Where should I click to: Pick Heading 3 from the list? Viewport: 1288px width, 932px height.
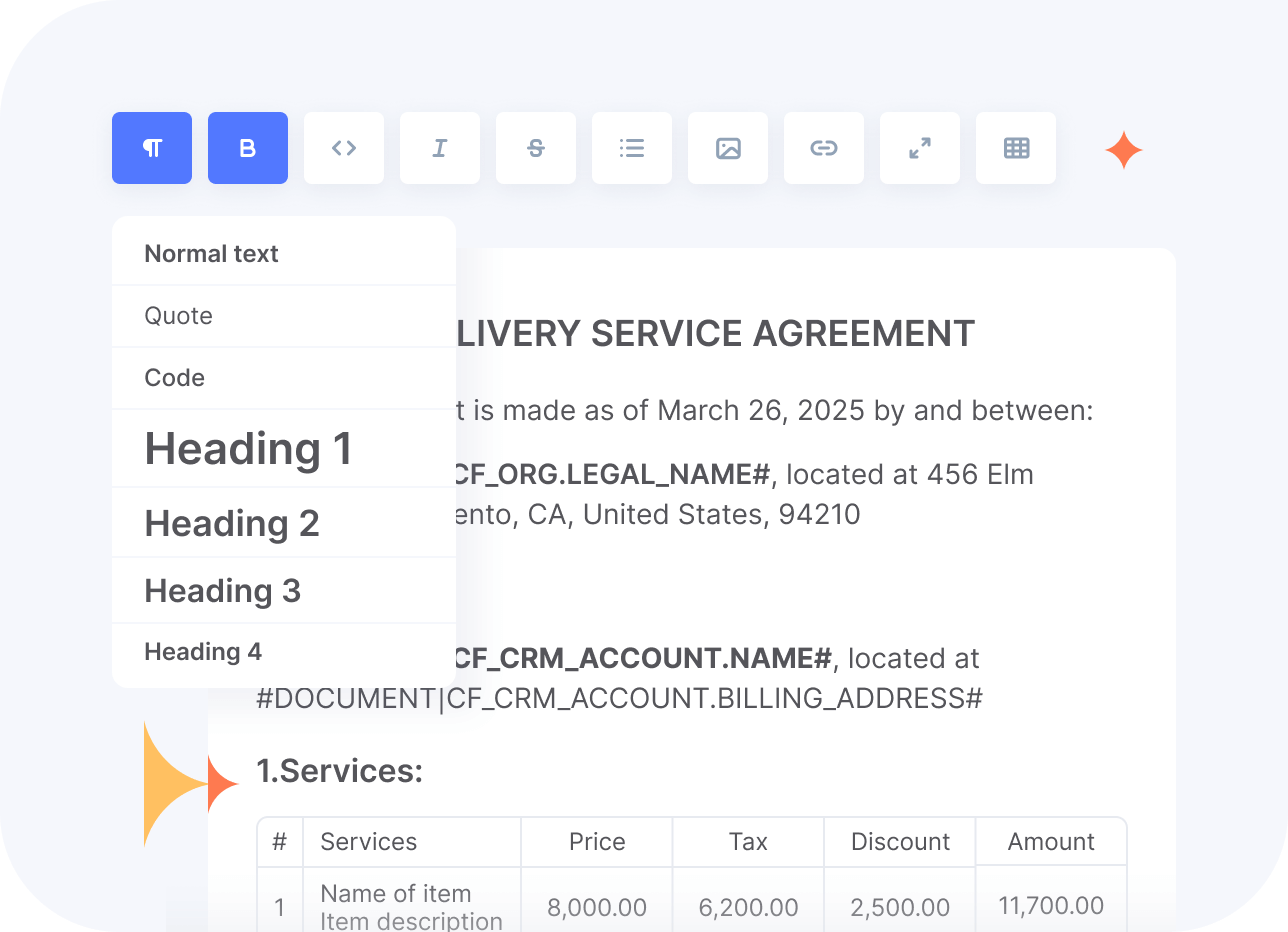pyautogui.click(x=223, y=591)
